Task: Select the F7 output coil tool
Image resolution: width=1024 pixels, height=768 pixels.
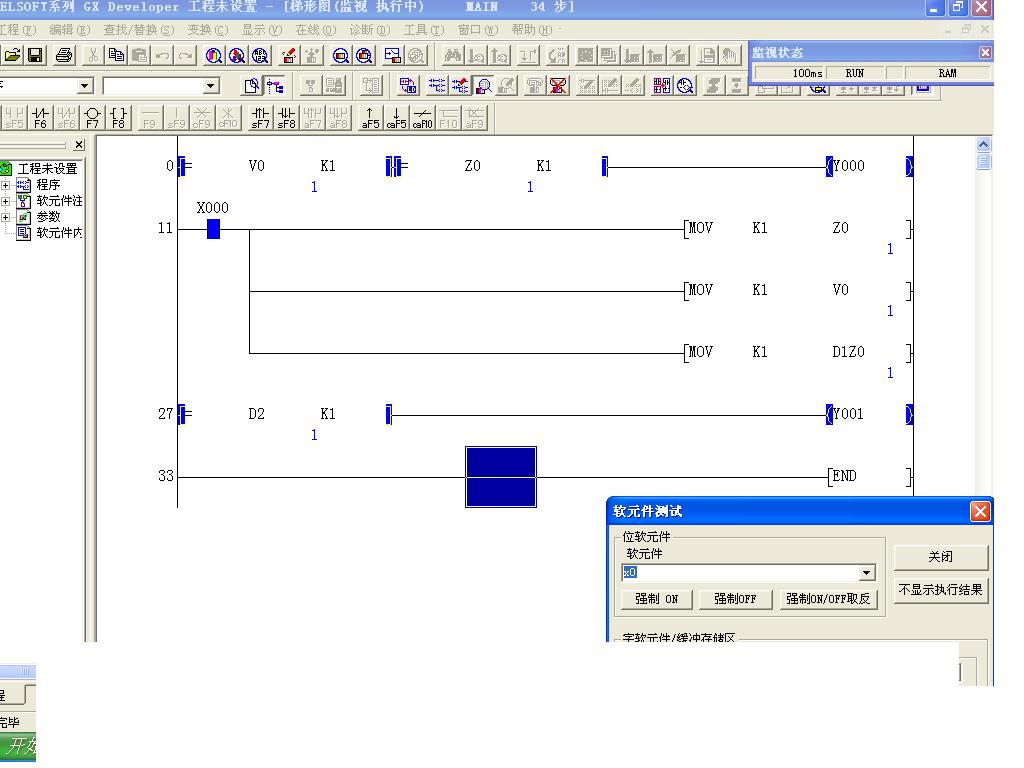Action: [92, 118]
